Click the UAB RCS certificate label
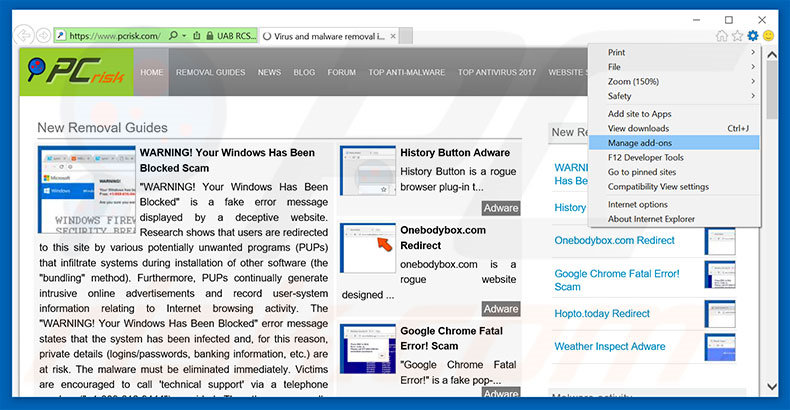 [x=236, y=36]
